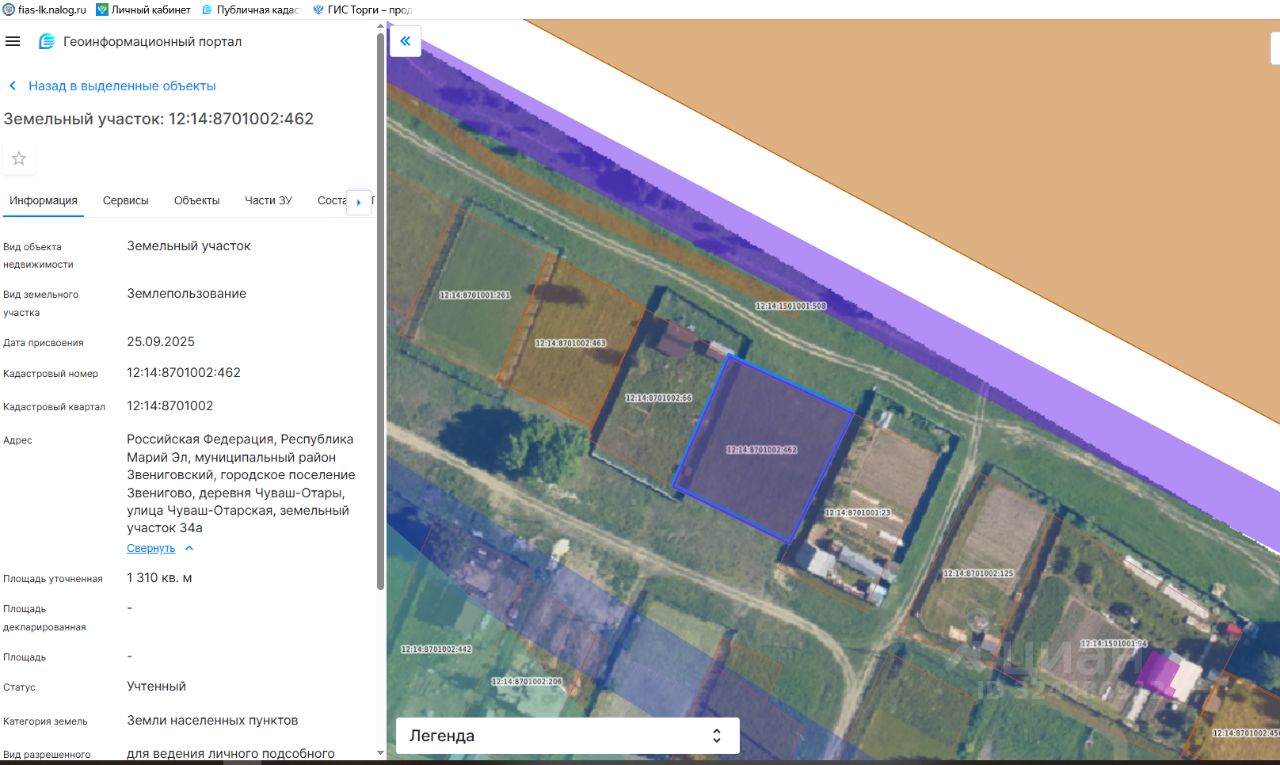
Task: Open the ГИС Торги bookmark
Action: (362, 9)
